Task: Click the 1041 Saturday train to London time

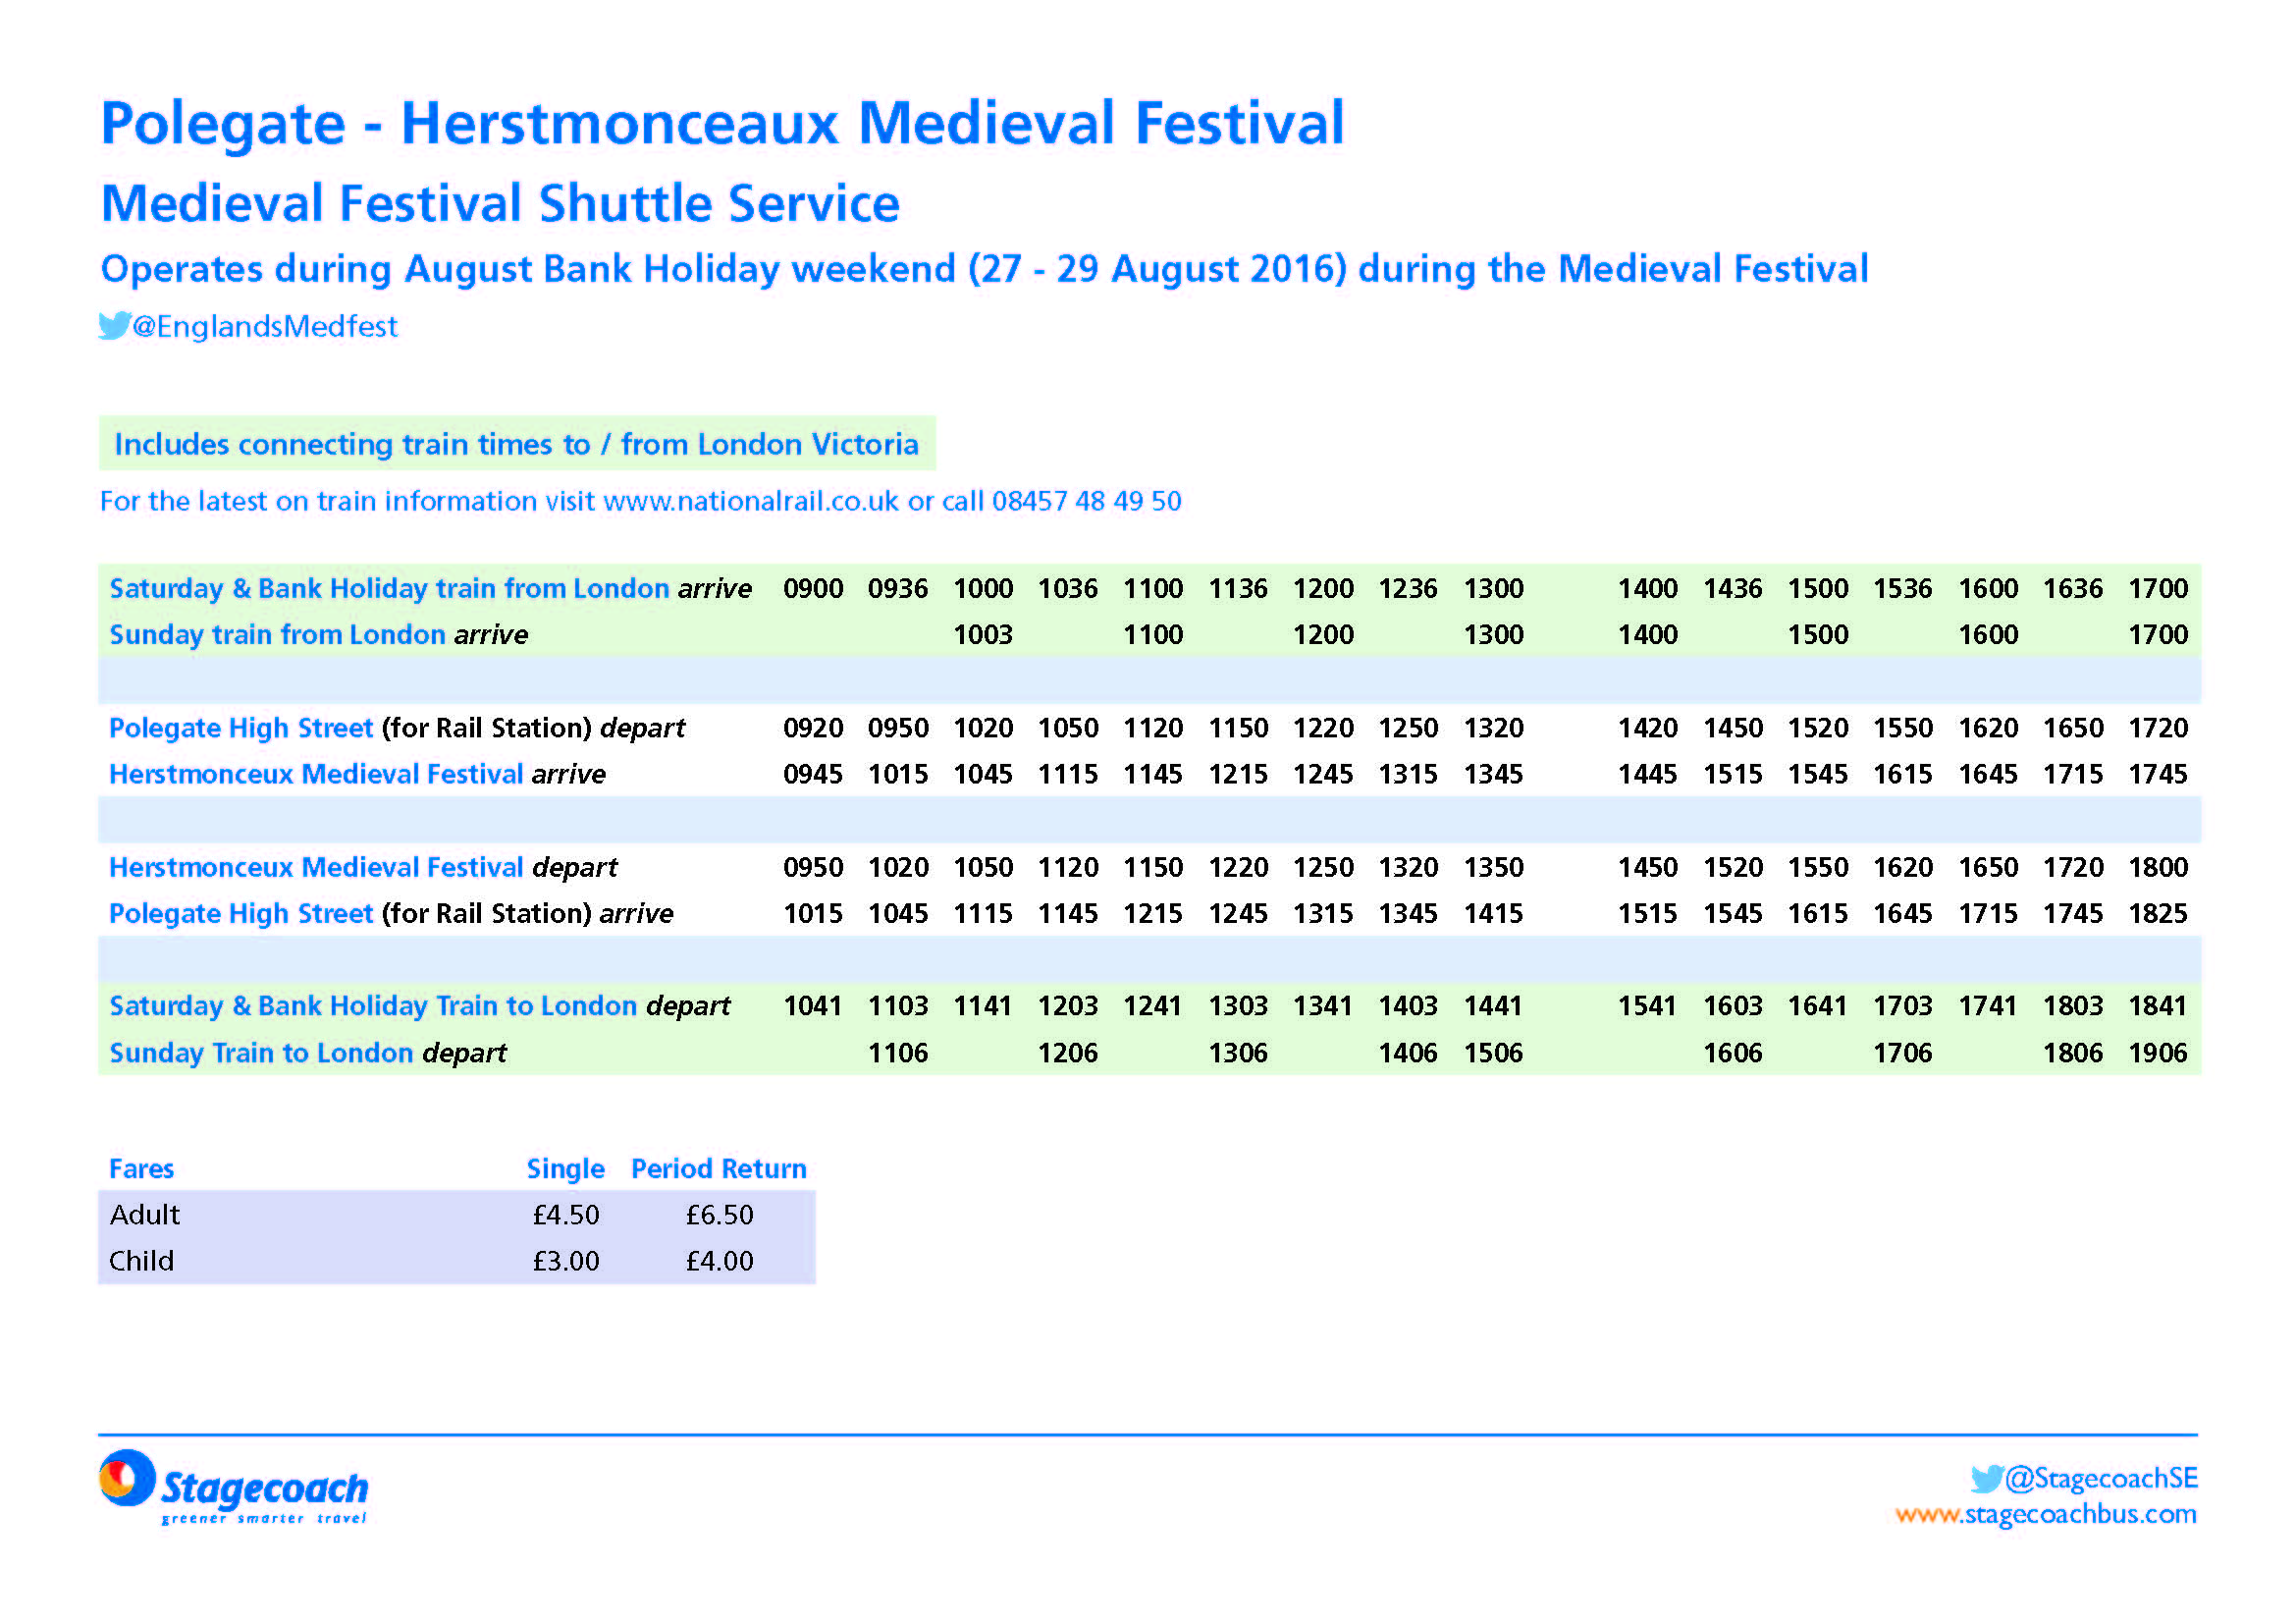Action: [813, 1006]
